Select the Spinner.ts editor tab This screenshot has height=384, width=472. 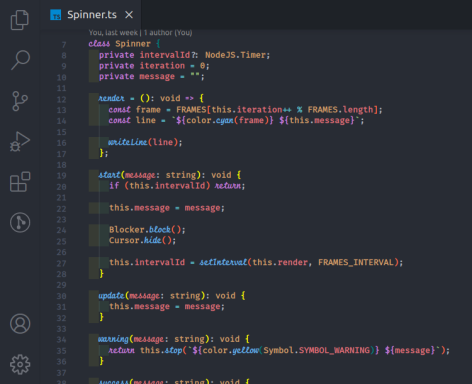[x=91, y=15]
